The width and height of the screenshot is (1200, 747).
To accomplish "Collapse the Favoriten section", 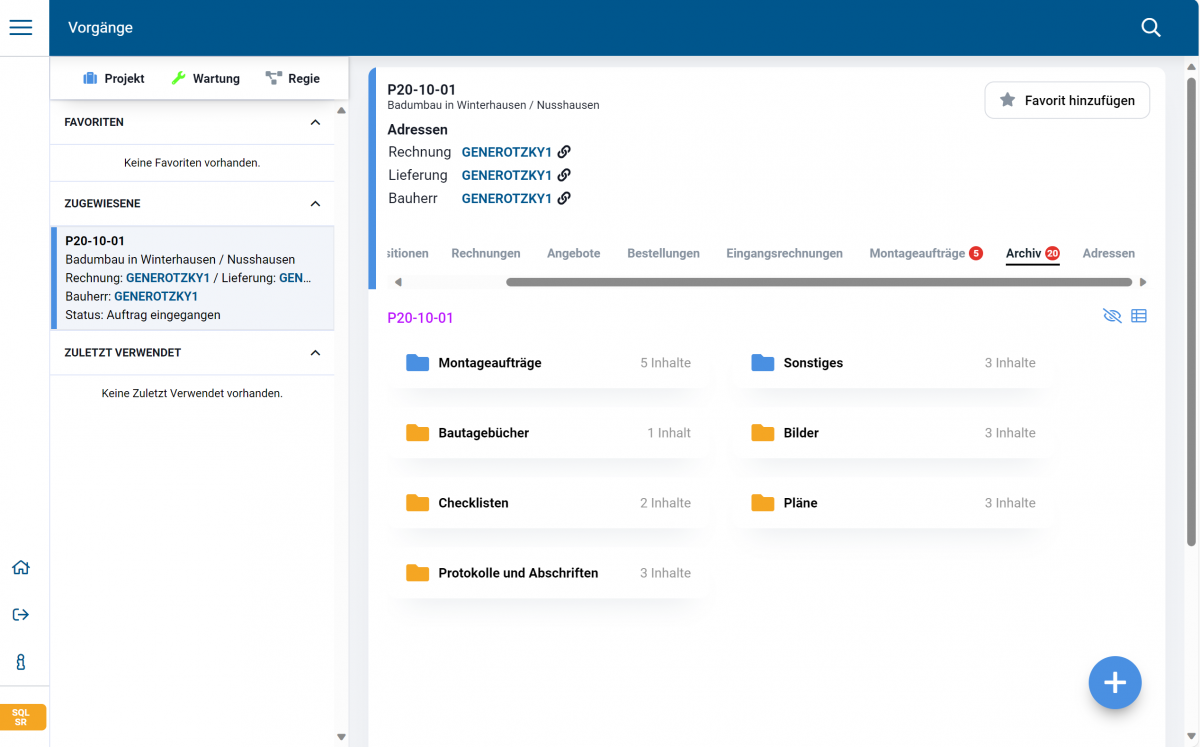I will (315, 122).
